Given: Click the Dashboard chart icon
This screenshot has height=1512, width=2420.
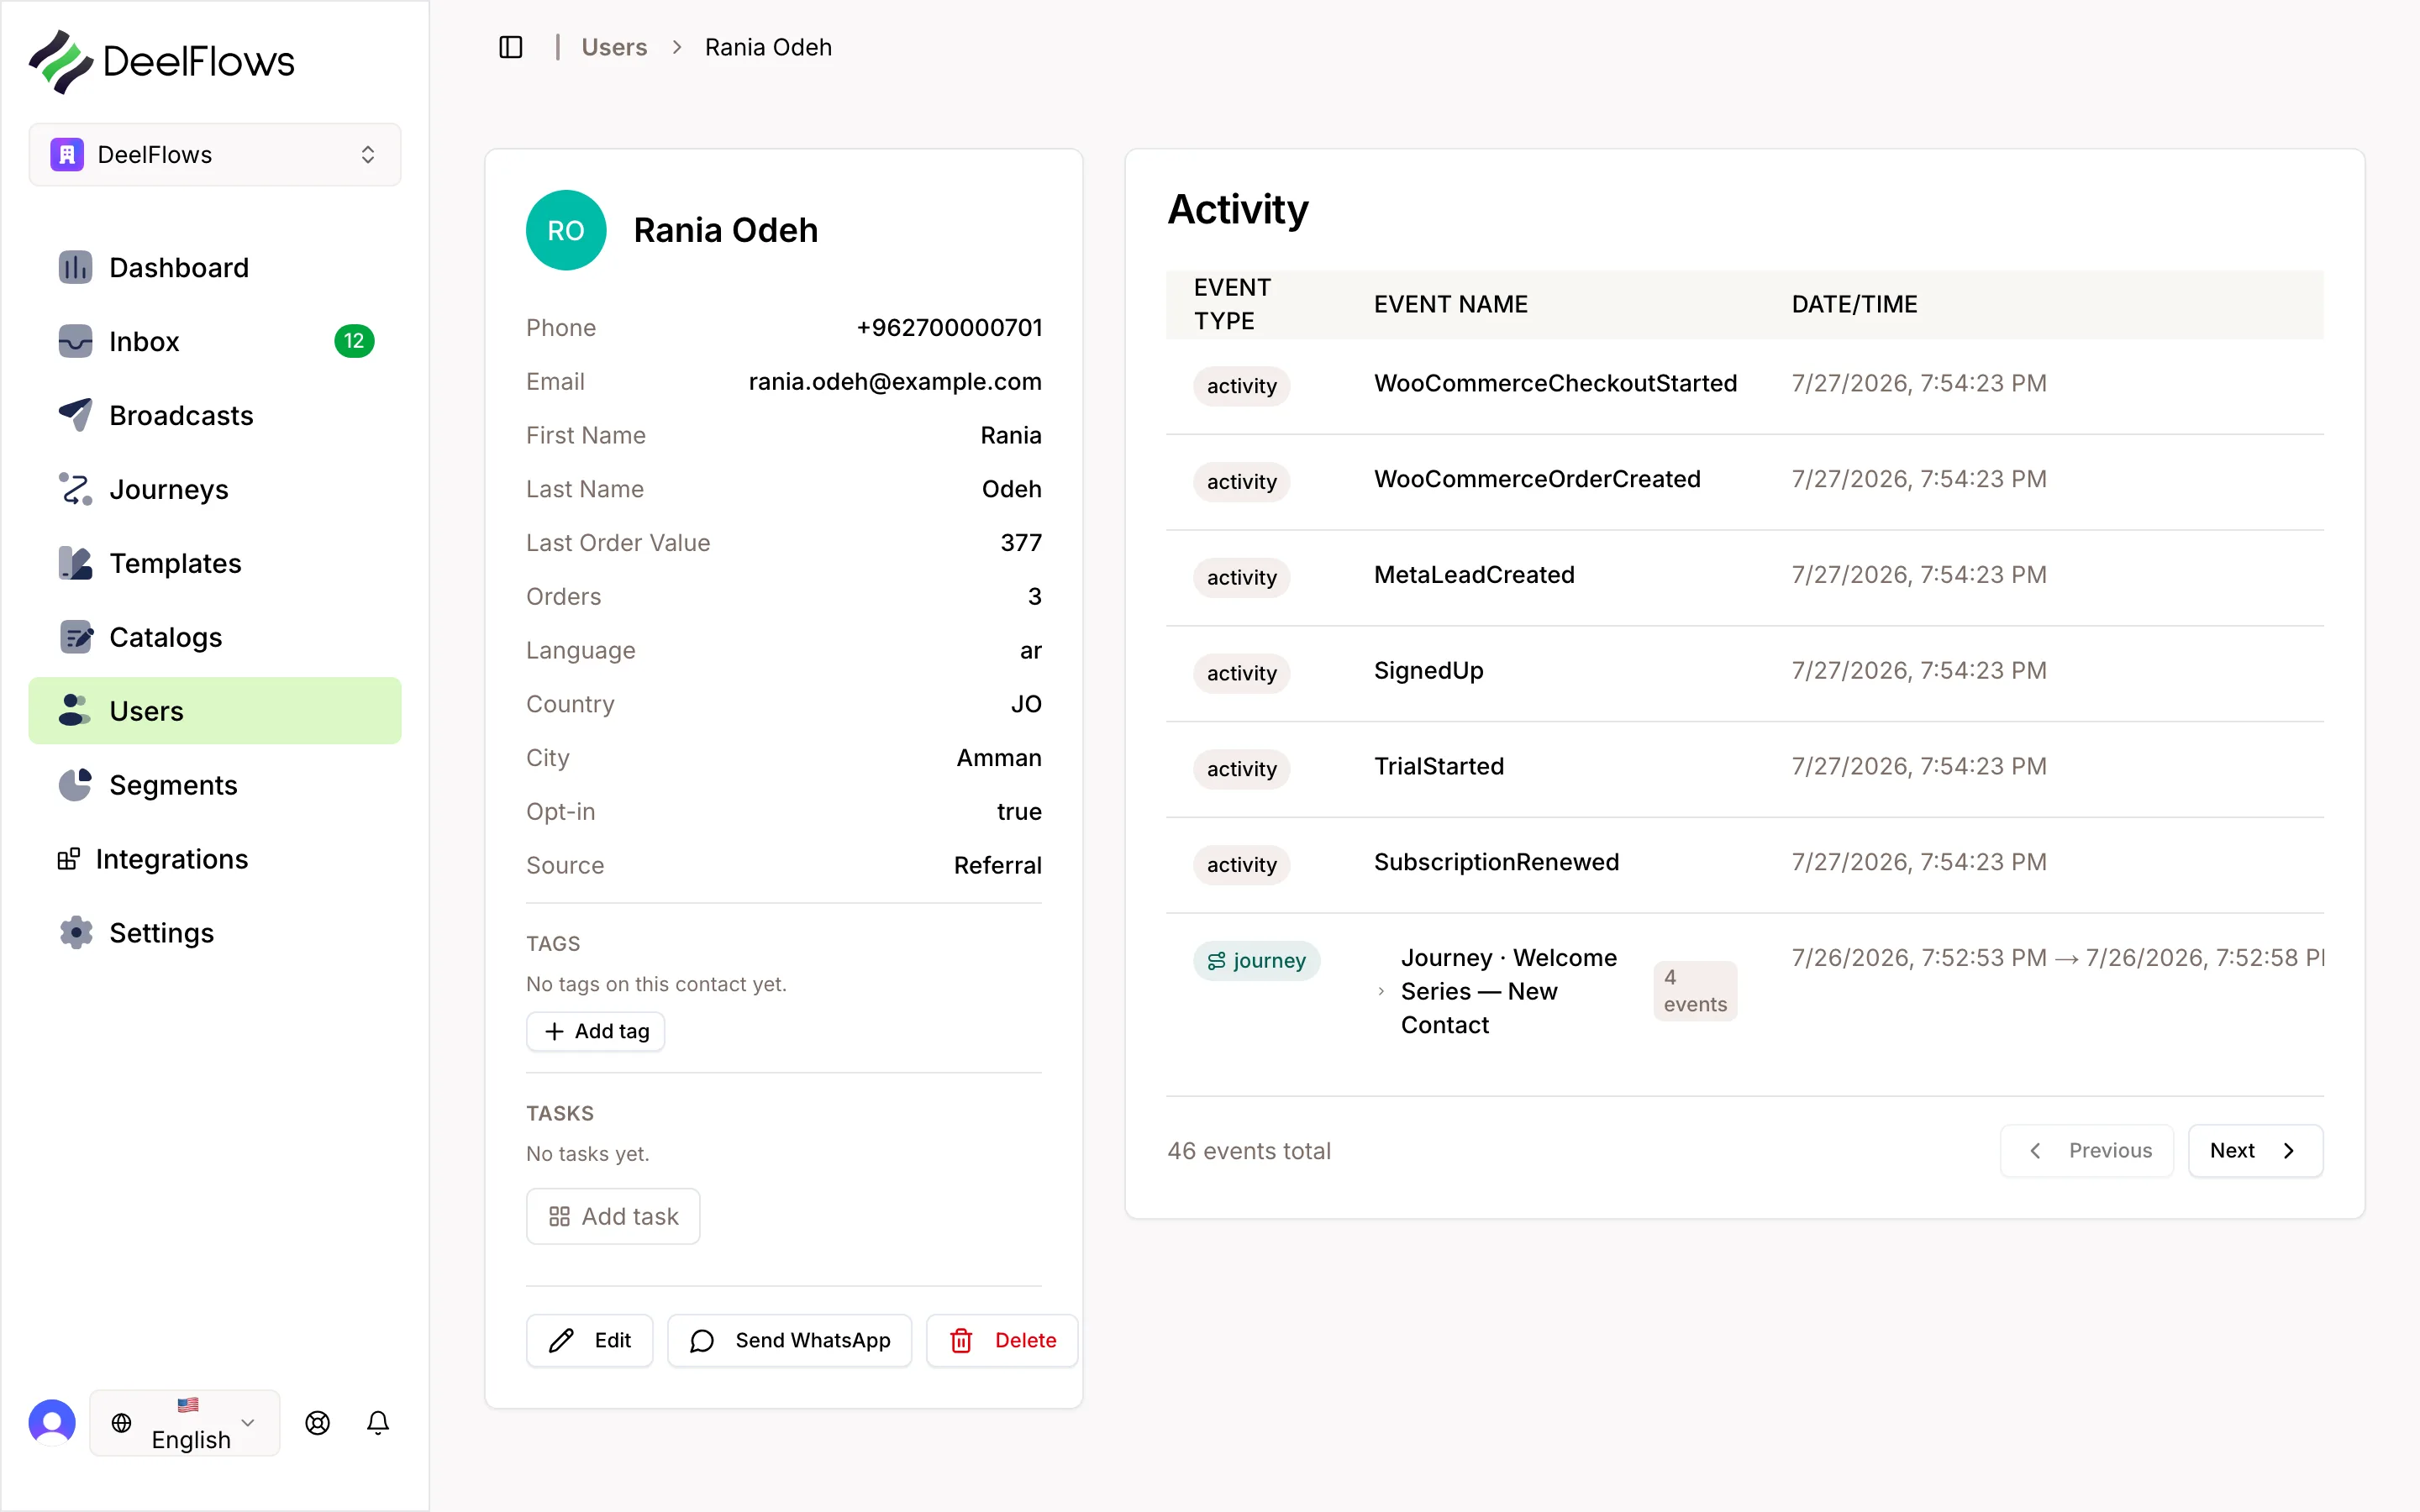Looking at the screenshot, I should coord(75,268).
